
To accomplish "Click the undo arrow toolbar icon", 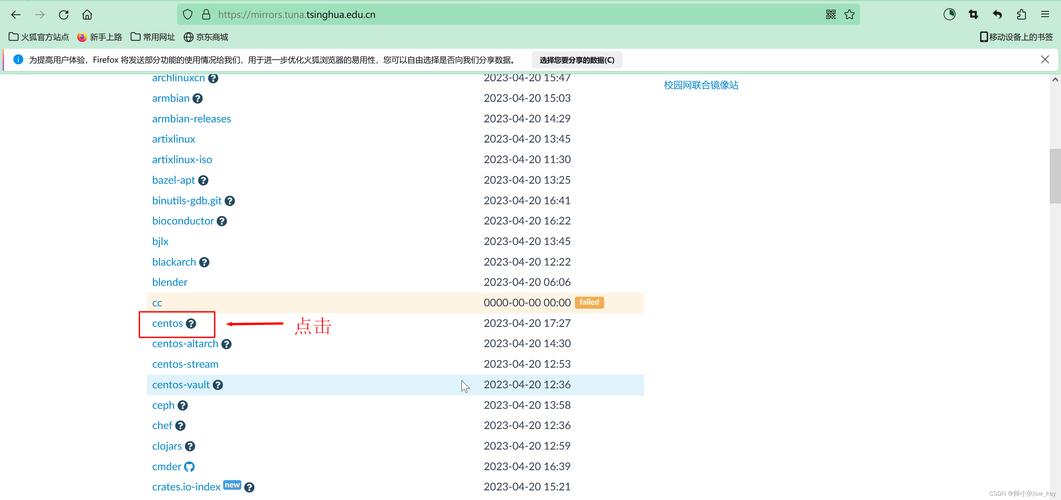I will (997, 14).
